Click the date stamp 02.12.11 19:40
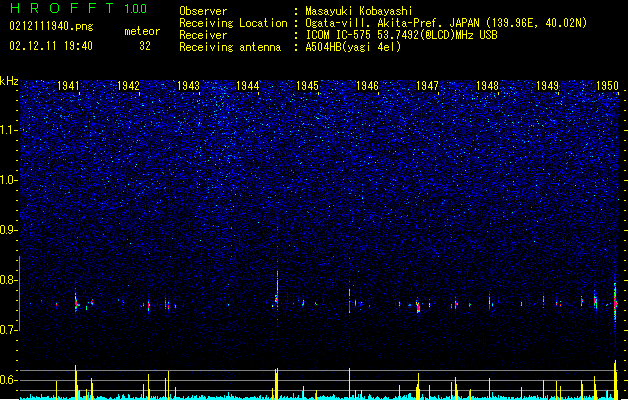Viewport: 629px width, 400px height. pyautogui.click(x=51, y=46)
